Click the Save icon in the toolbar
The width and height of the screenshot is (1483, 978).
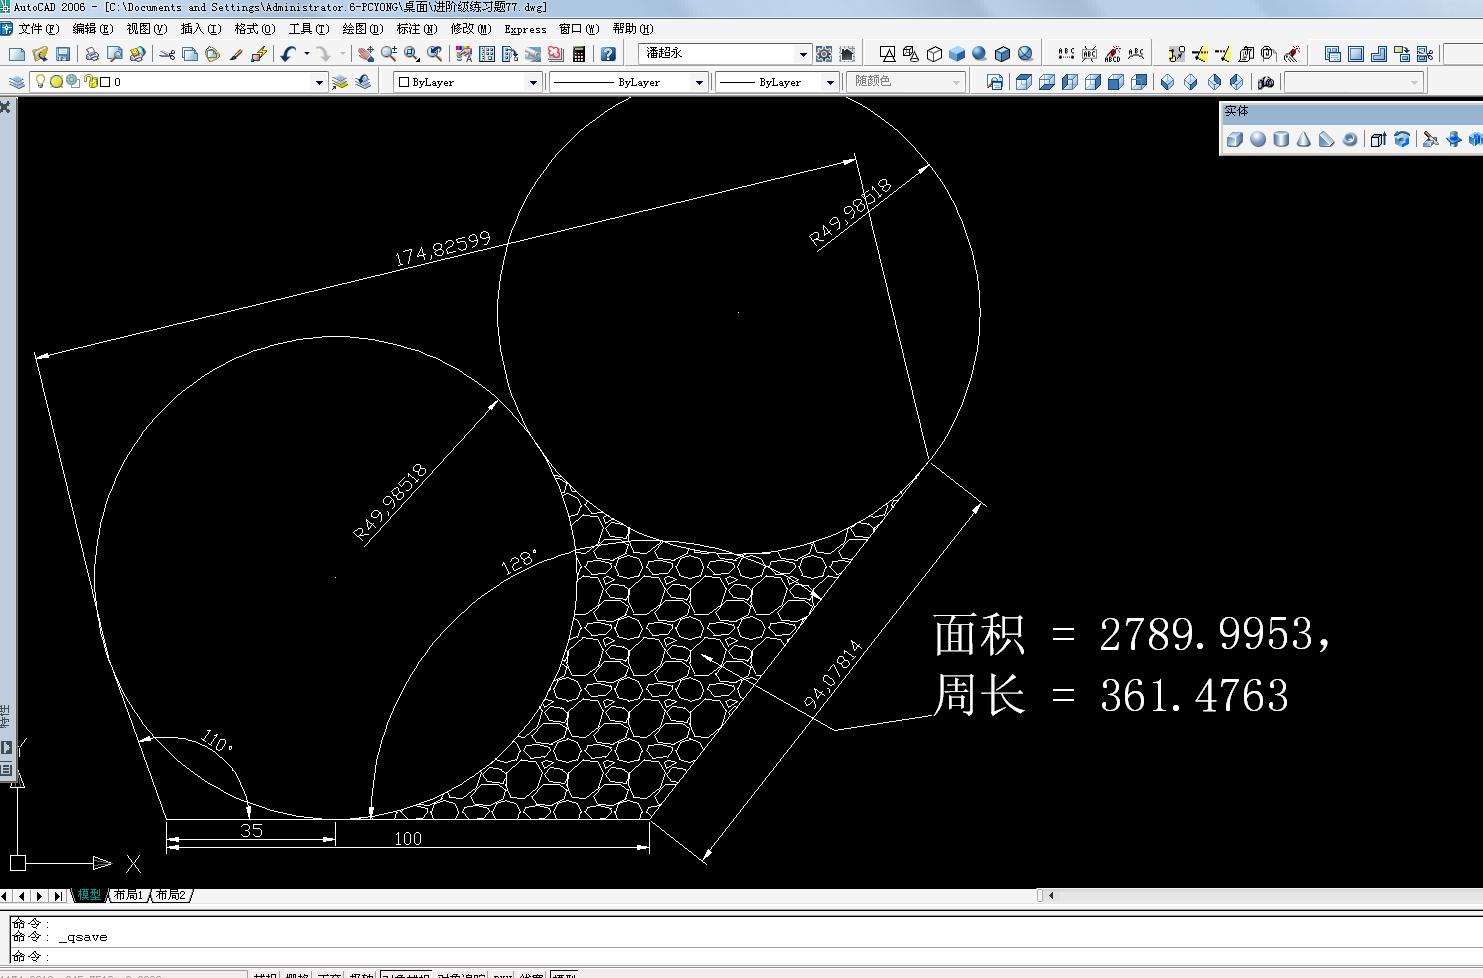(63, 54)
